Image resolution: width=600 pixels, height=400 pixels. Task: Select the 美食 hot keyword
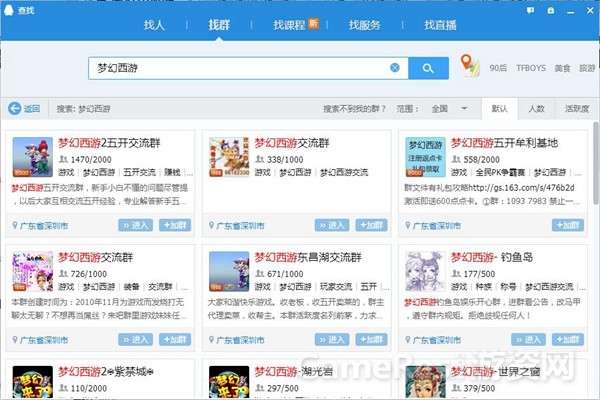[562, 68]
